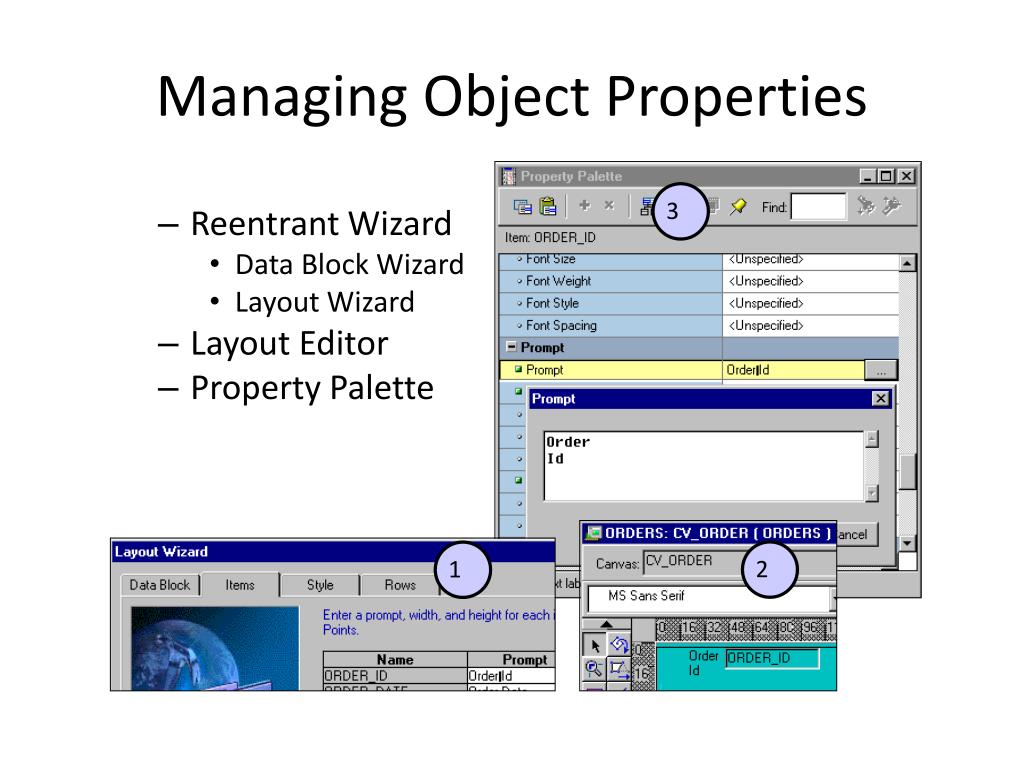This screenshot has width=1024, height=768.
Task: Click the Paste Properties clipboard icon
Action: (x=548, y=206)
